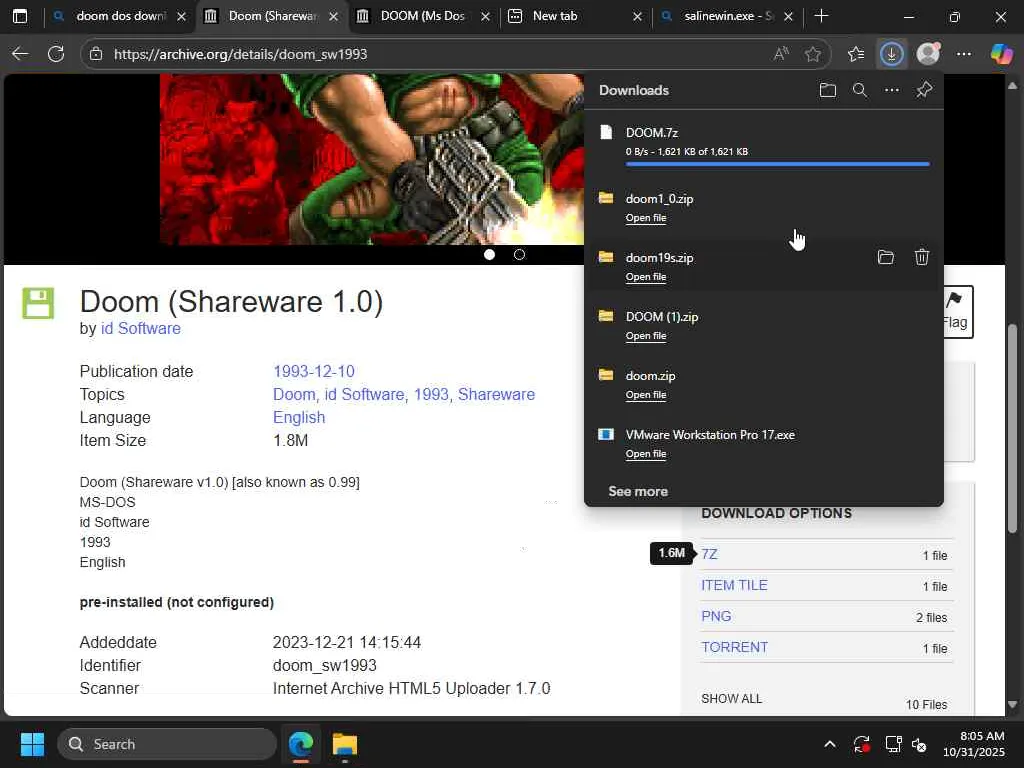1024x768 pixels.
Task: Open file link under DOOM (1).zip
Action: [646, 336]
